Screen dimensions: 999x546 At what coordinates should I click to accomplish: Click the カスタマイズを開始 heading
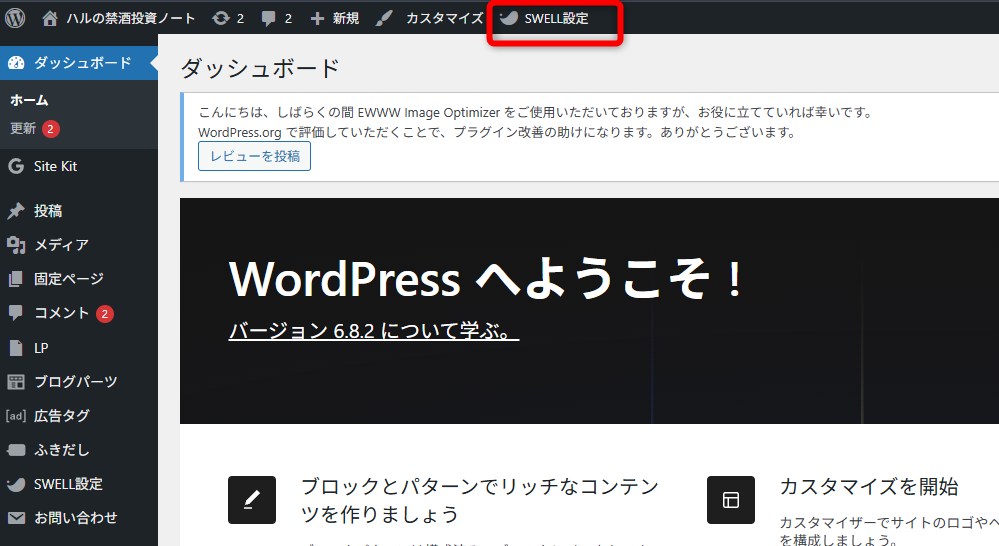pyautogui.click(x=869, y=487)
